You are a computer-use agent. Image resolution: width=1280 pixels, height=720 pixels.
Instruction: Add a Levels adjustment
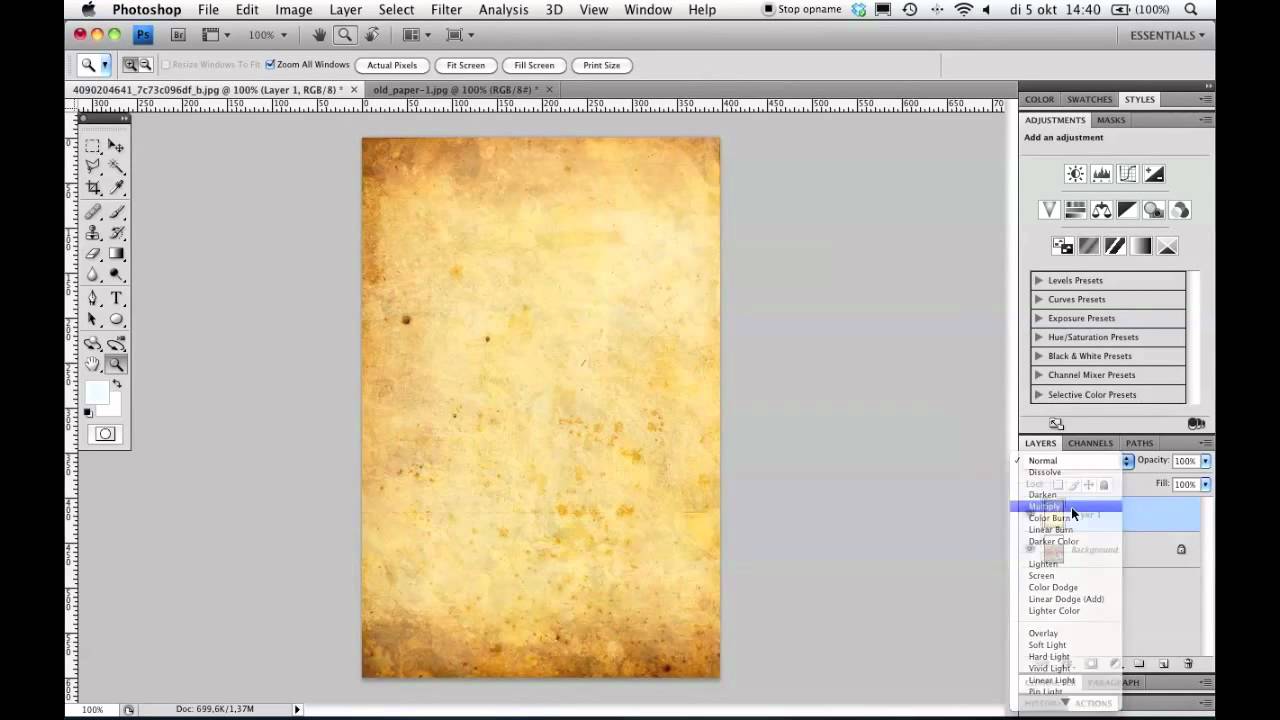(x=1101, y=174)
